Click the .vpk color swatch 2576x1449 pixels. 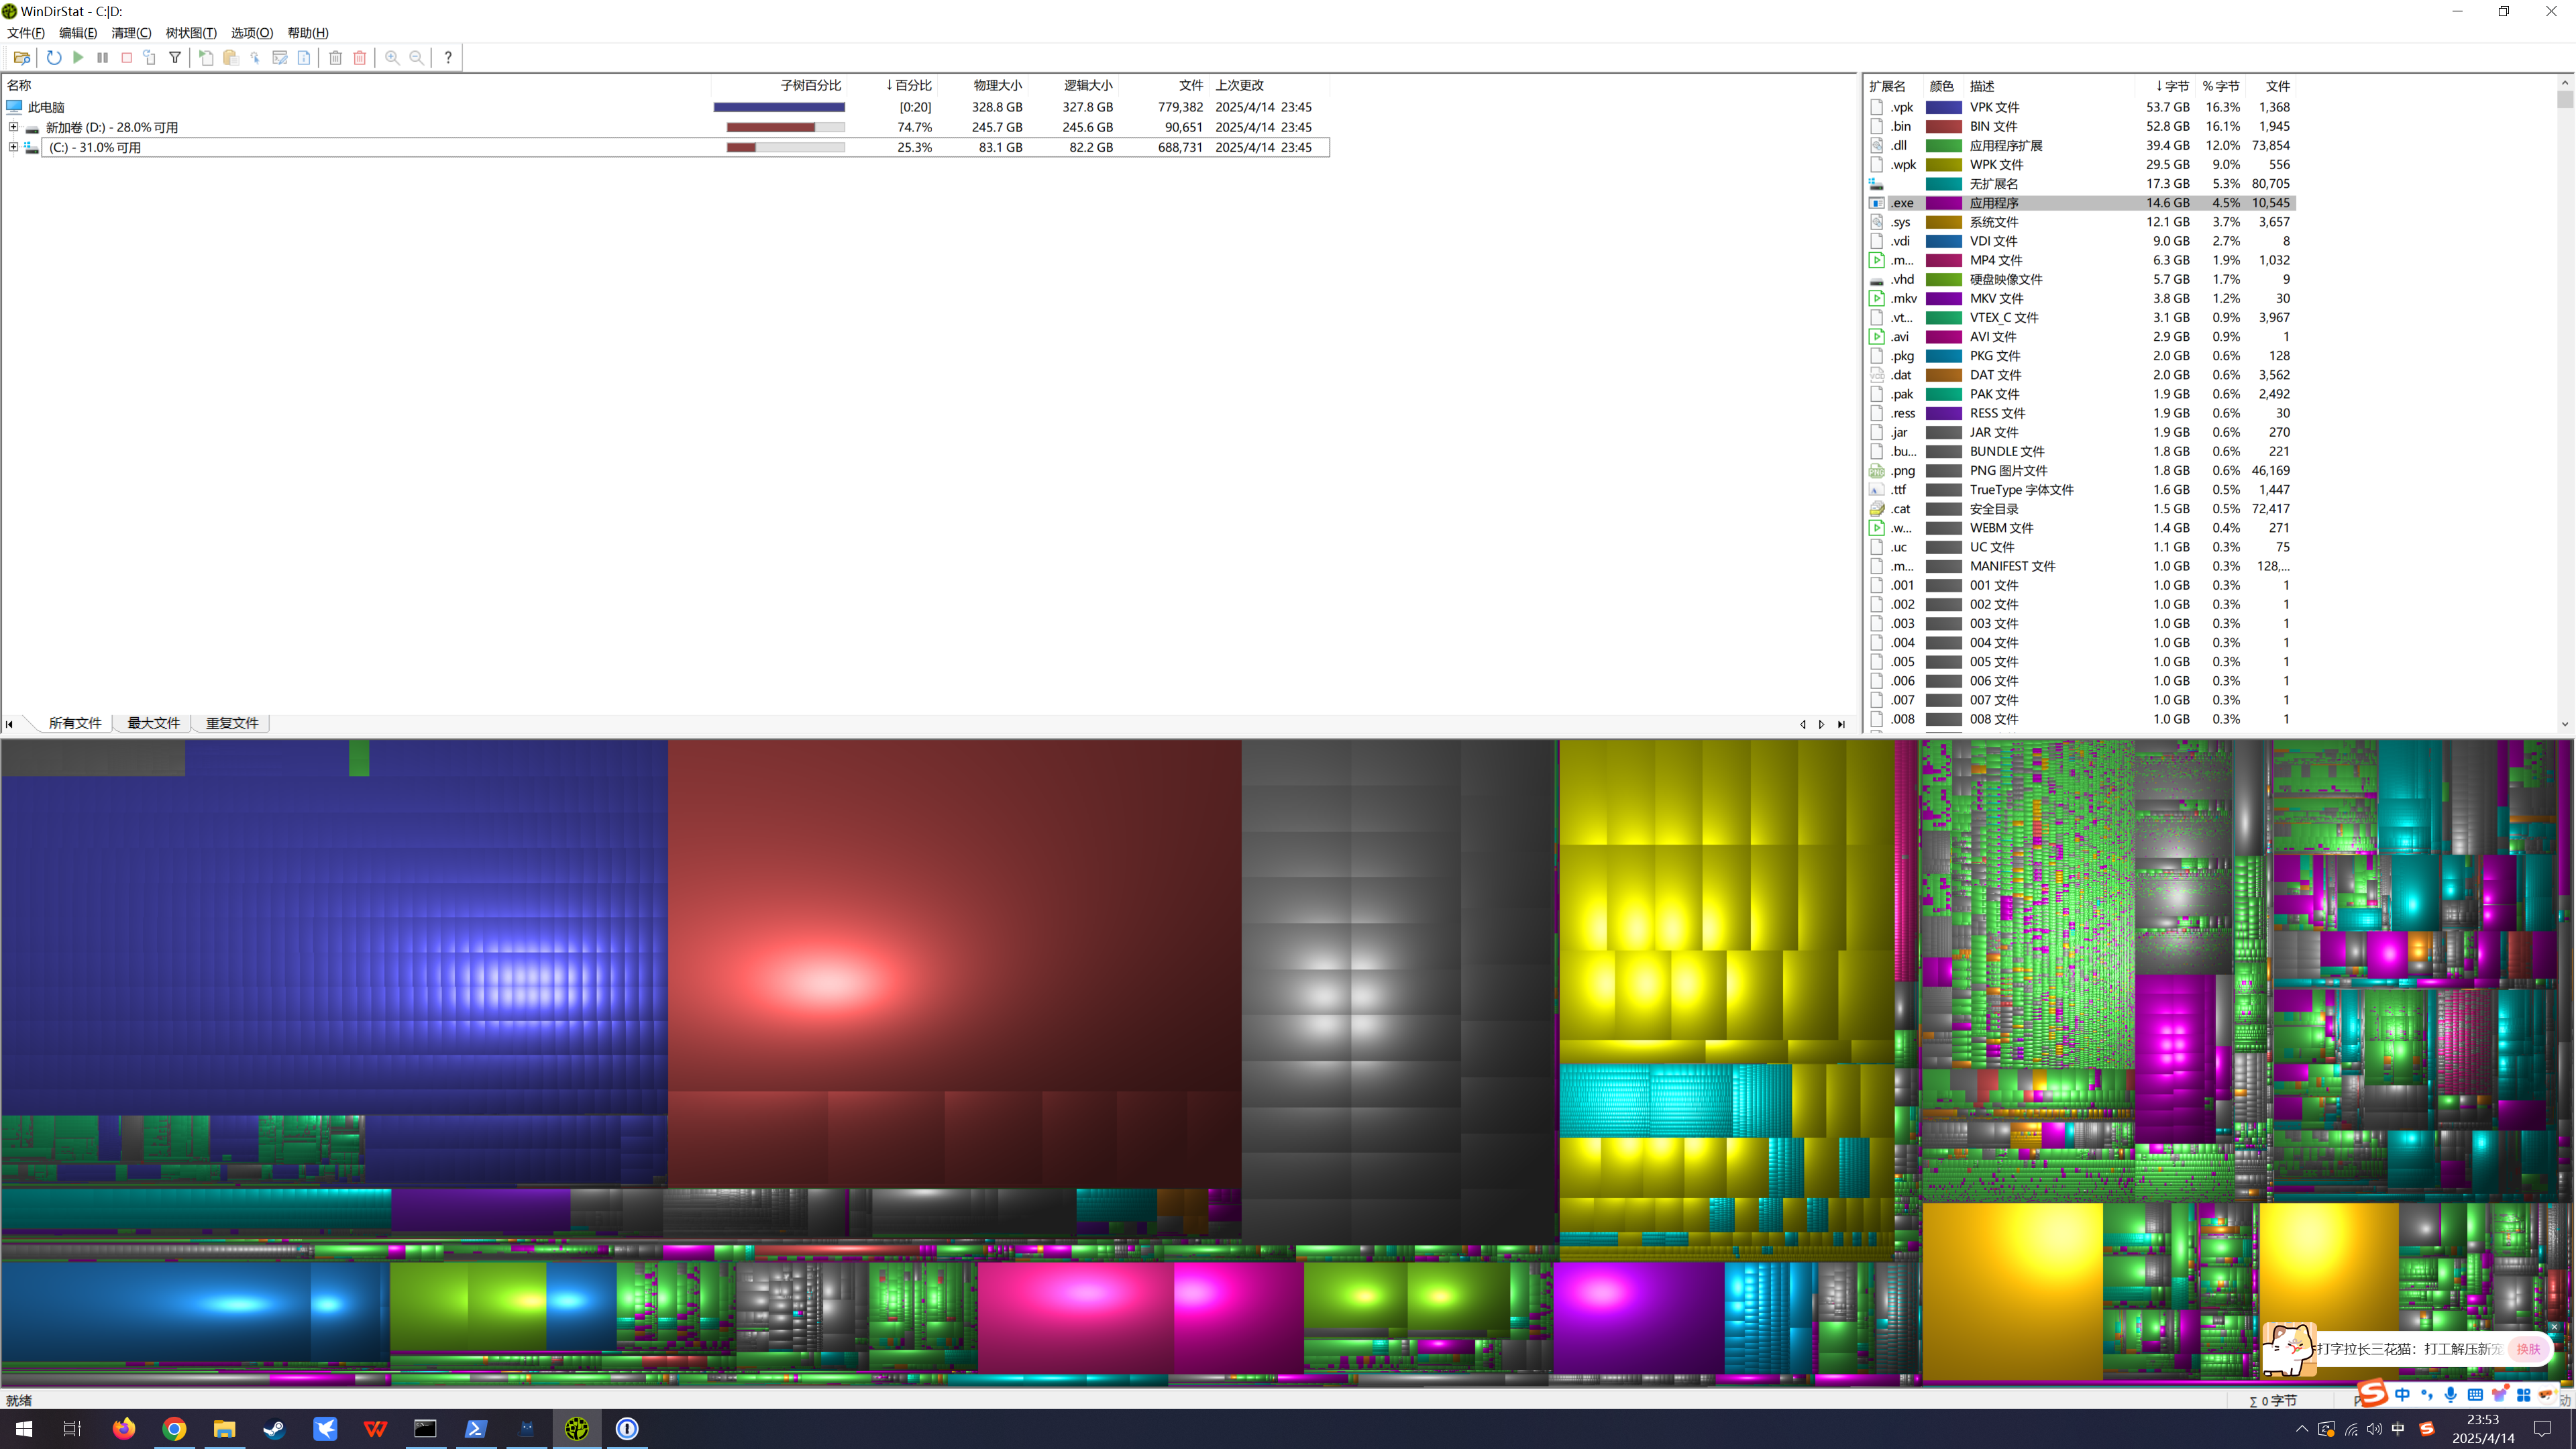tap(1943, 107)
